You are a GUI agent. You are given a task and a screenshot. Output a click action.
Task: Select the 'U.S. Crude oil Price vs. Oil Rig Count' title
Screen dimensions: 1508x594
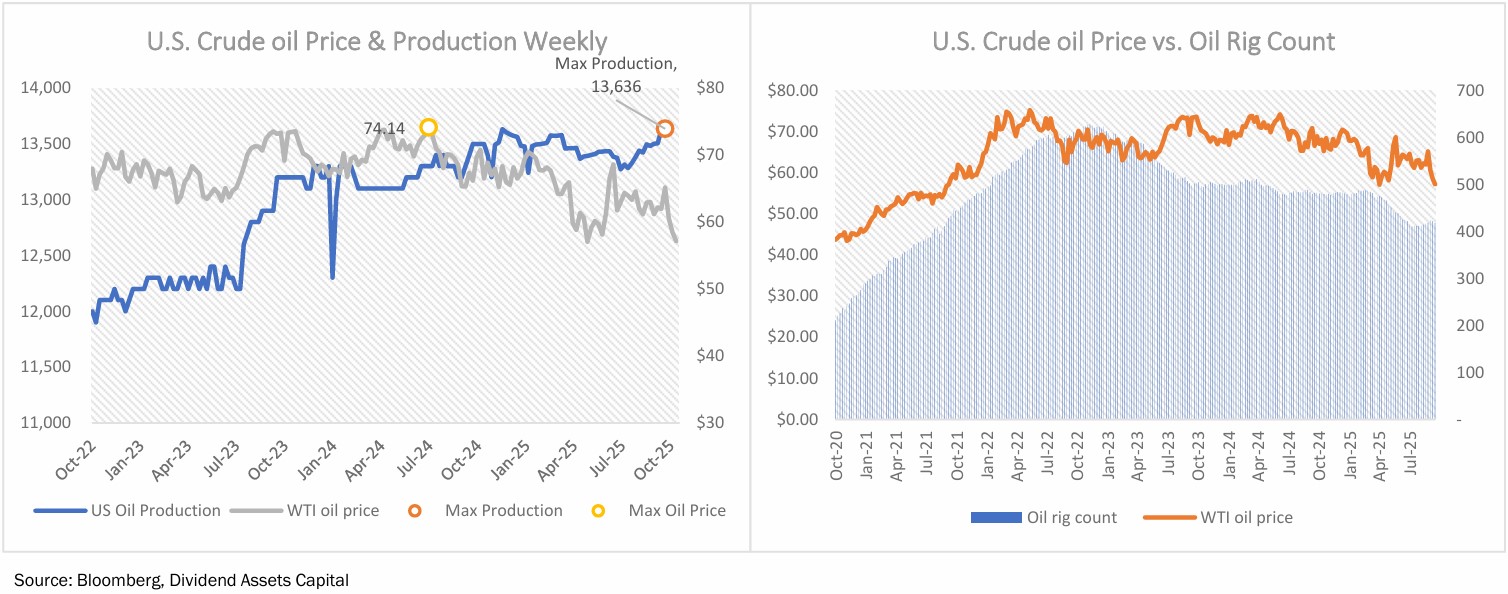pos(1135,42)
